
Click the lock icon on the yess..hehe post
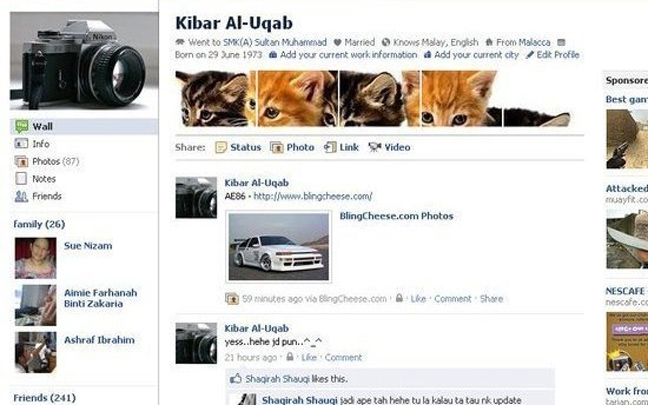tap(290, 356)
